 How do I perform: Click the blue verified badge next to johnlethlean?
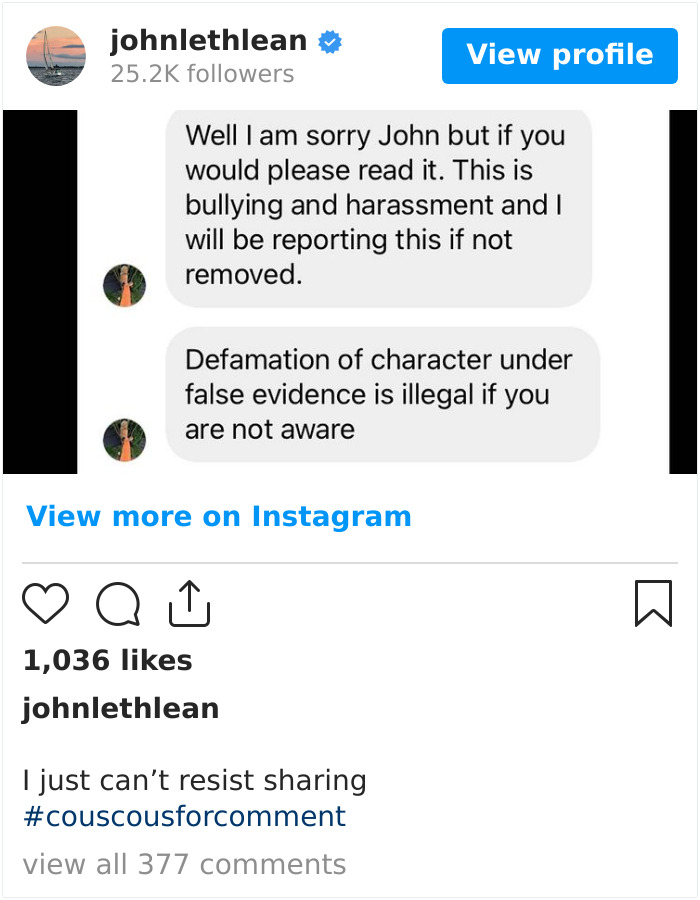click(330, 42)
